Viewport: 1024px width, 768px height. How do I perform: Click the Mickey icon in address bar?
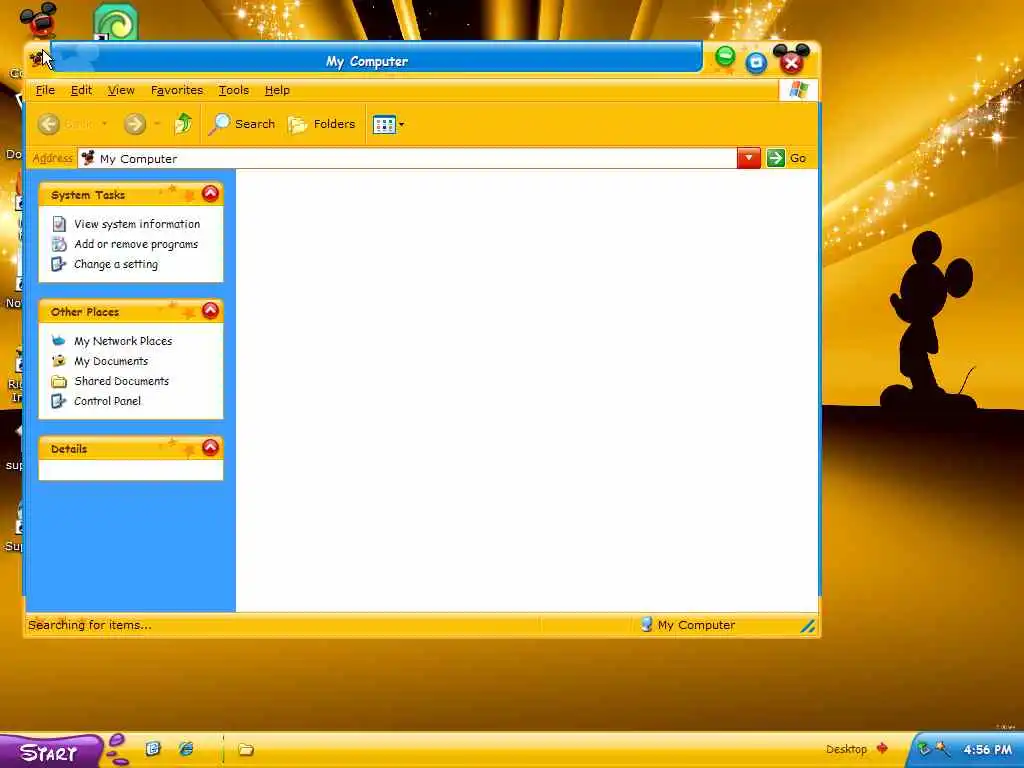pyautogui.click(x=88, y=158)
